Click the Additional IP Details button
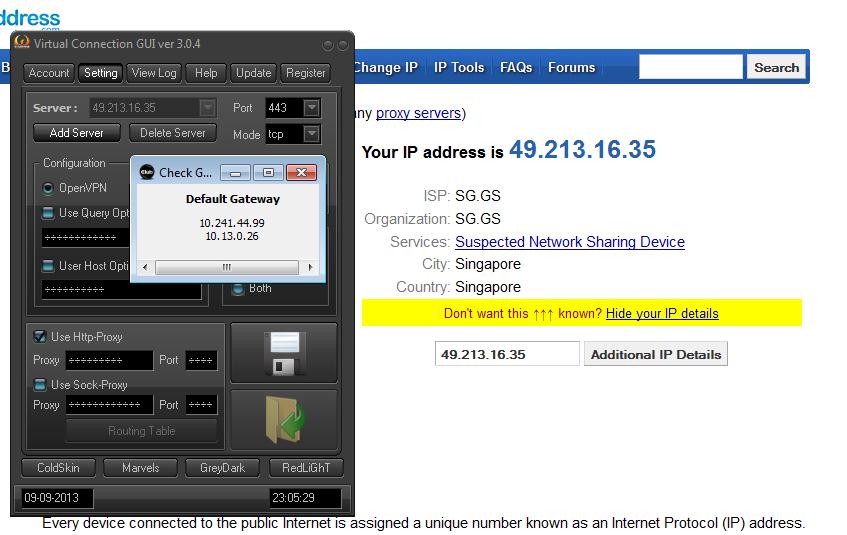This screenshot has width=847, height=535. 656,355
